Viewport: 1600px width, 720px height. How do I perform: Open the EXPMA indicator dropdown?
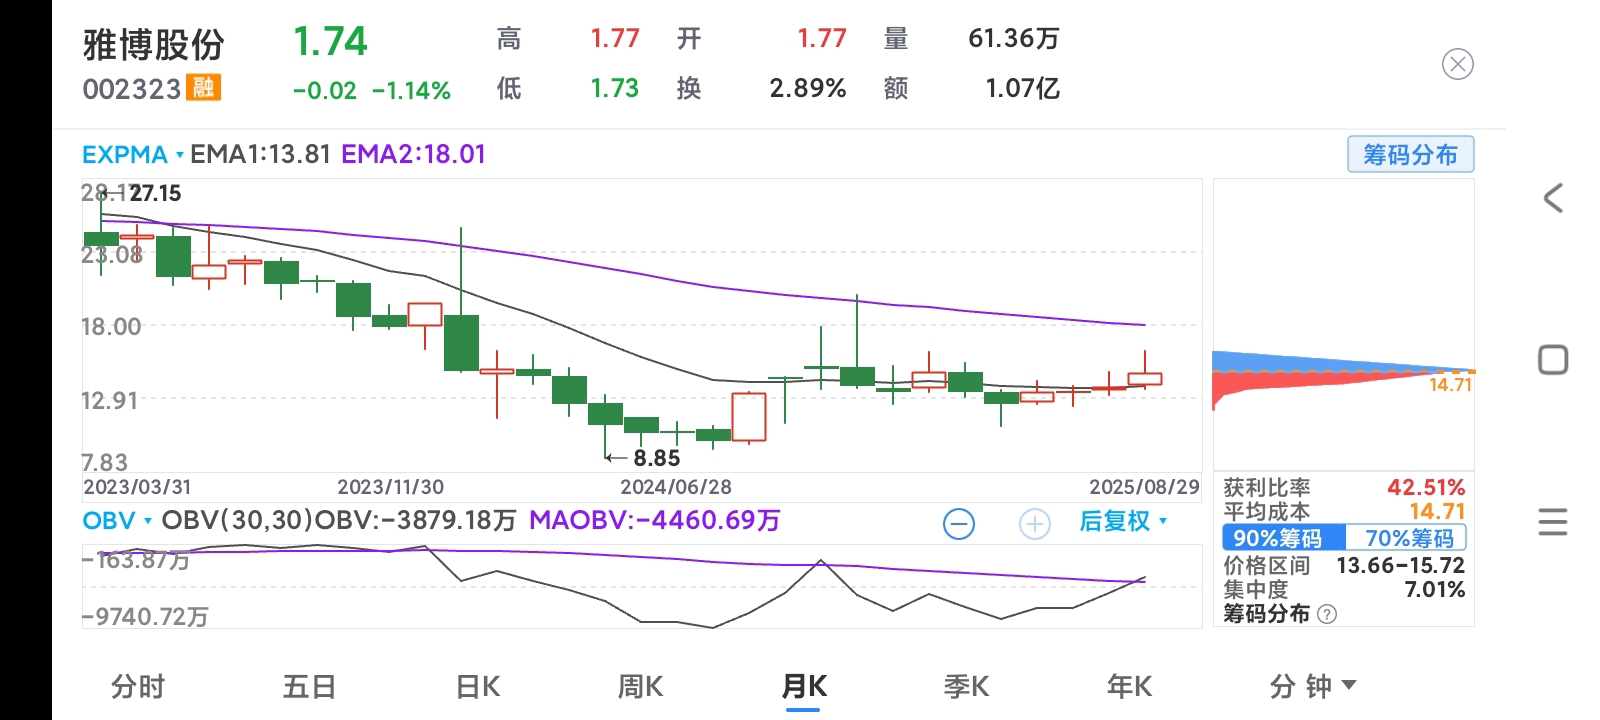133,155
